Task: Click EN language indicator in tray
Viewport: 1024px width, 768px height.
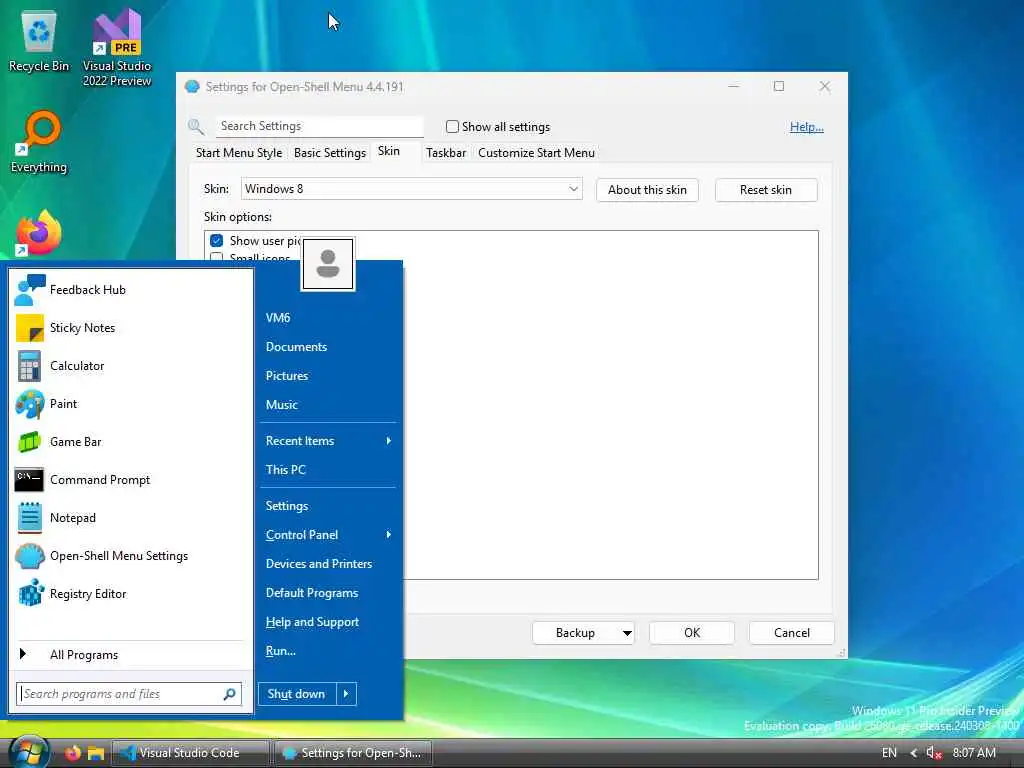Action: (889, 753)
